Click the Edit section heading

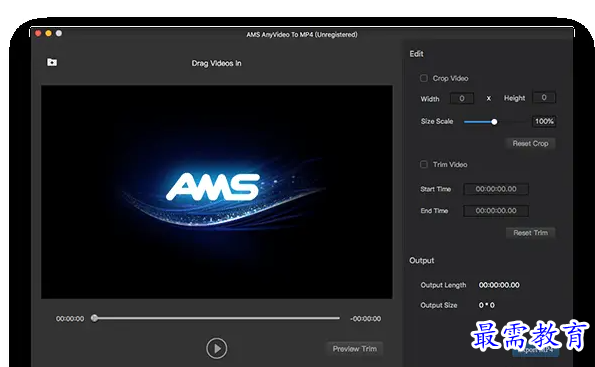click(416, 54)
